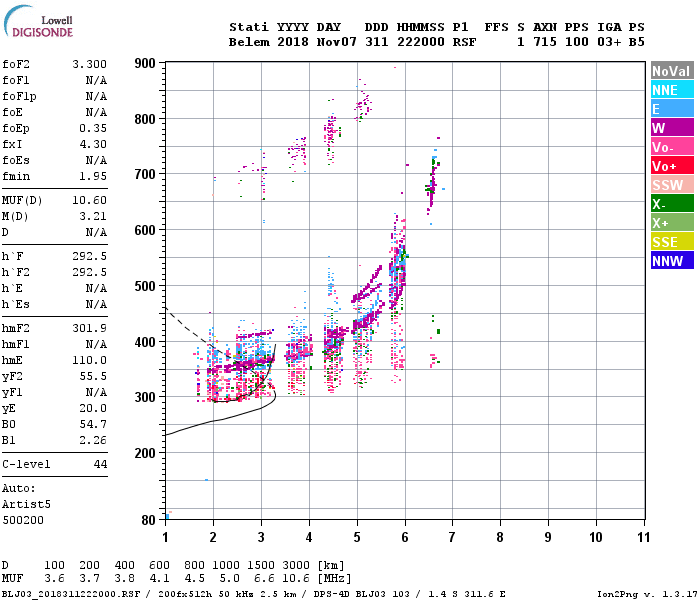Click the 5 MHz frequency axis label
Screen dimensions: 700x600
(357, 538)
